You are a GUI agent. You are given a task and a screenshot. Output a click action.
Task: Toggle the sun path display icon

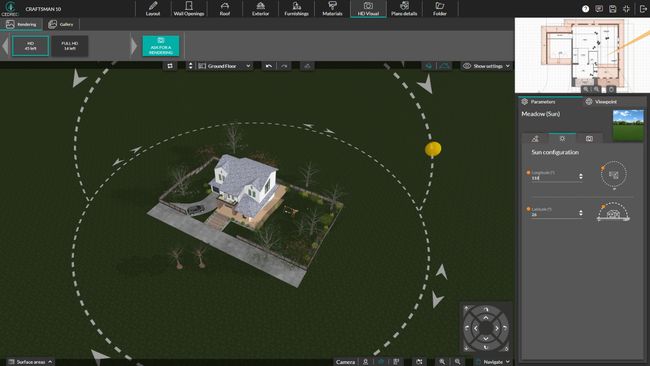coord(429,66)
